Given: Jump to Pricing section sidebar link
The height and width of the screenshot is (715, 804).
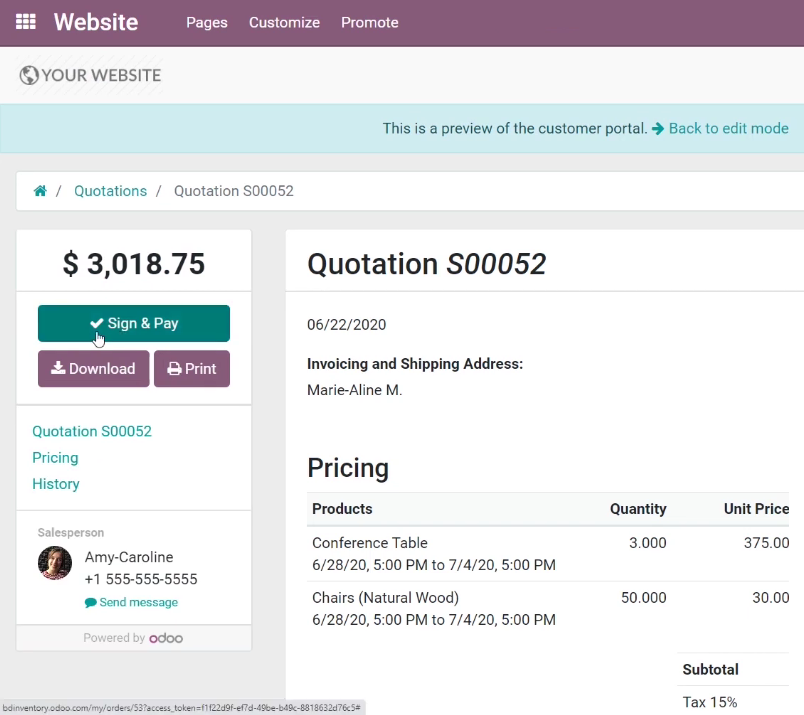Looking at the screenshot, I should click(x=55, y=458).
